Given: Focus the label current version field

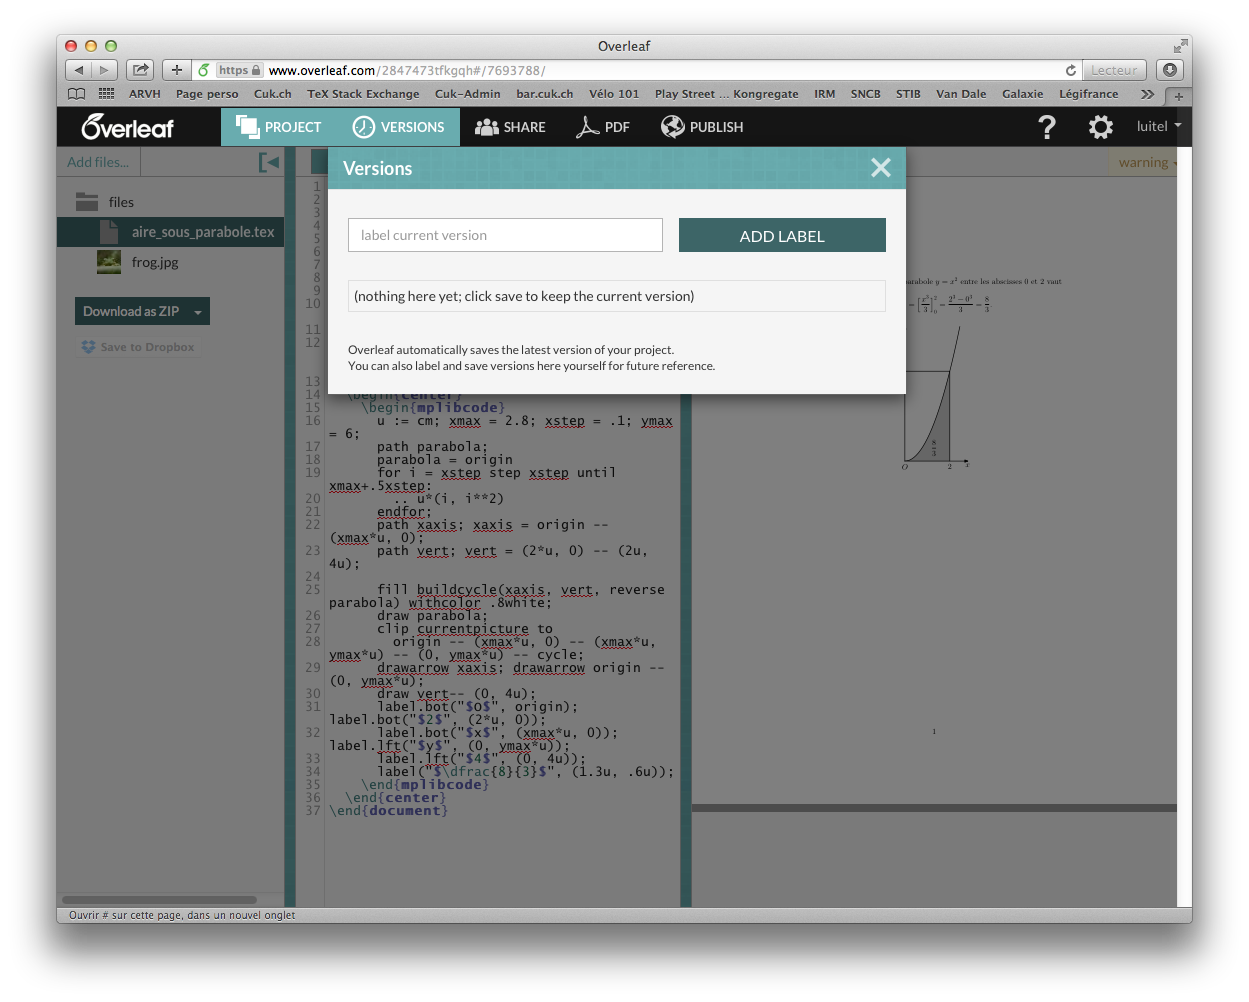Looking at the screenshot, I should pos(505,235).
